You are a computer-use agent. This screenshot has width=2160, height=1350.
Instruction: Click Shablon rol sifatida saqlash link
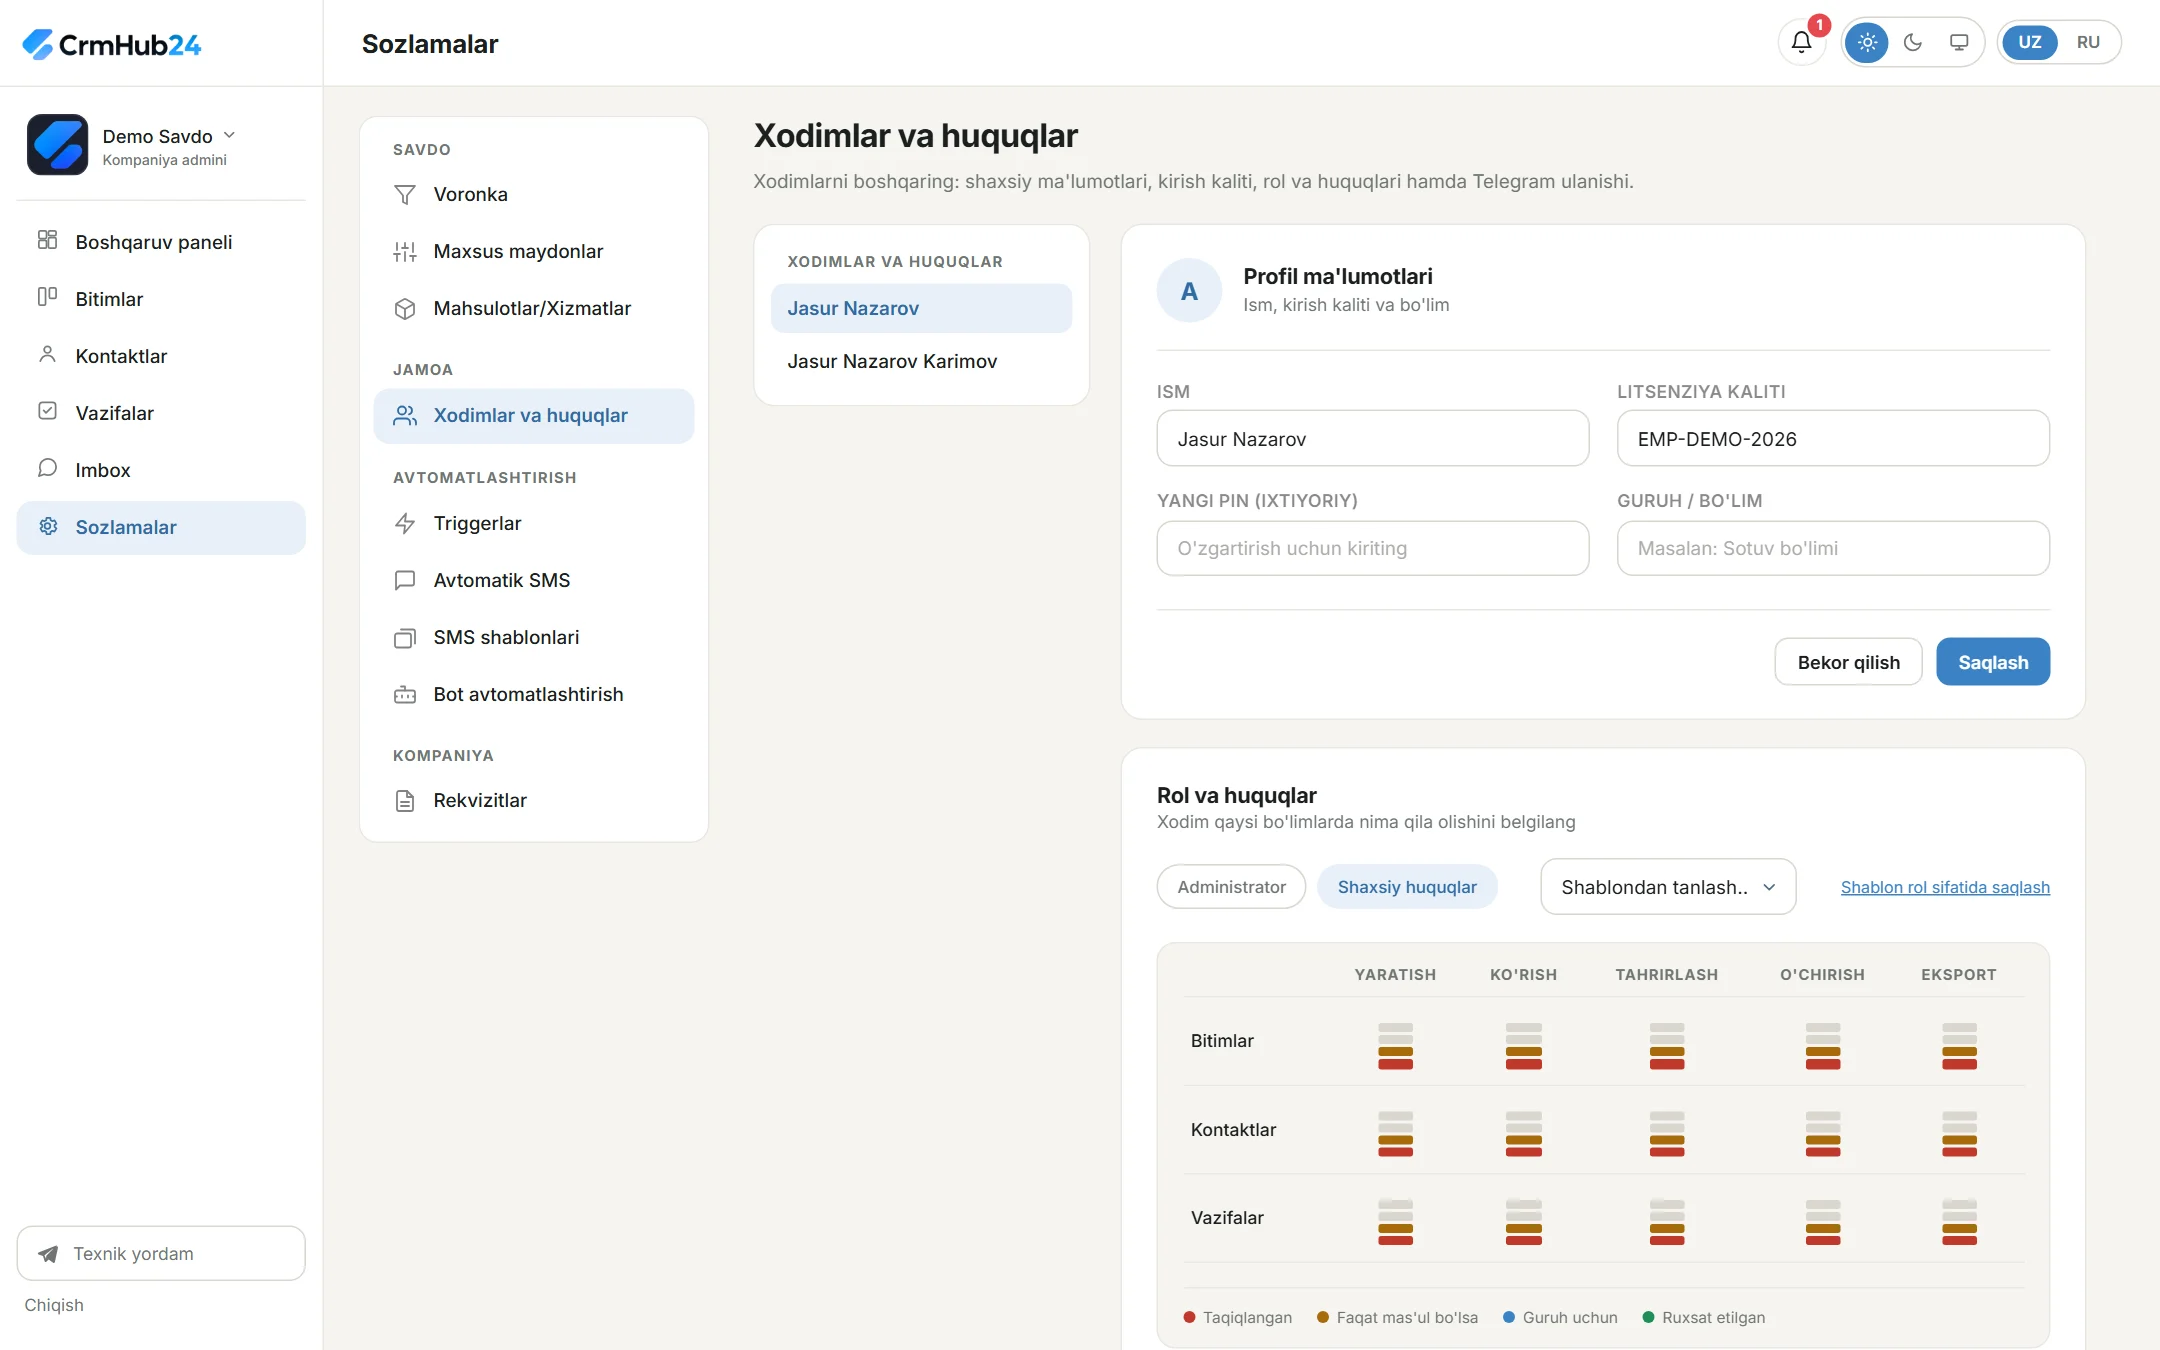point(1945,887)
